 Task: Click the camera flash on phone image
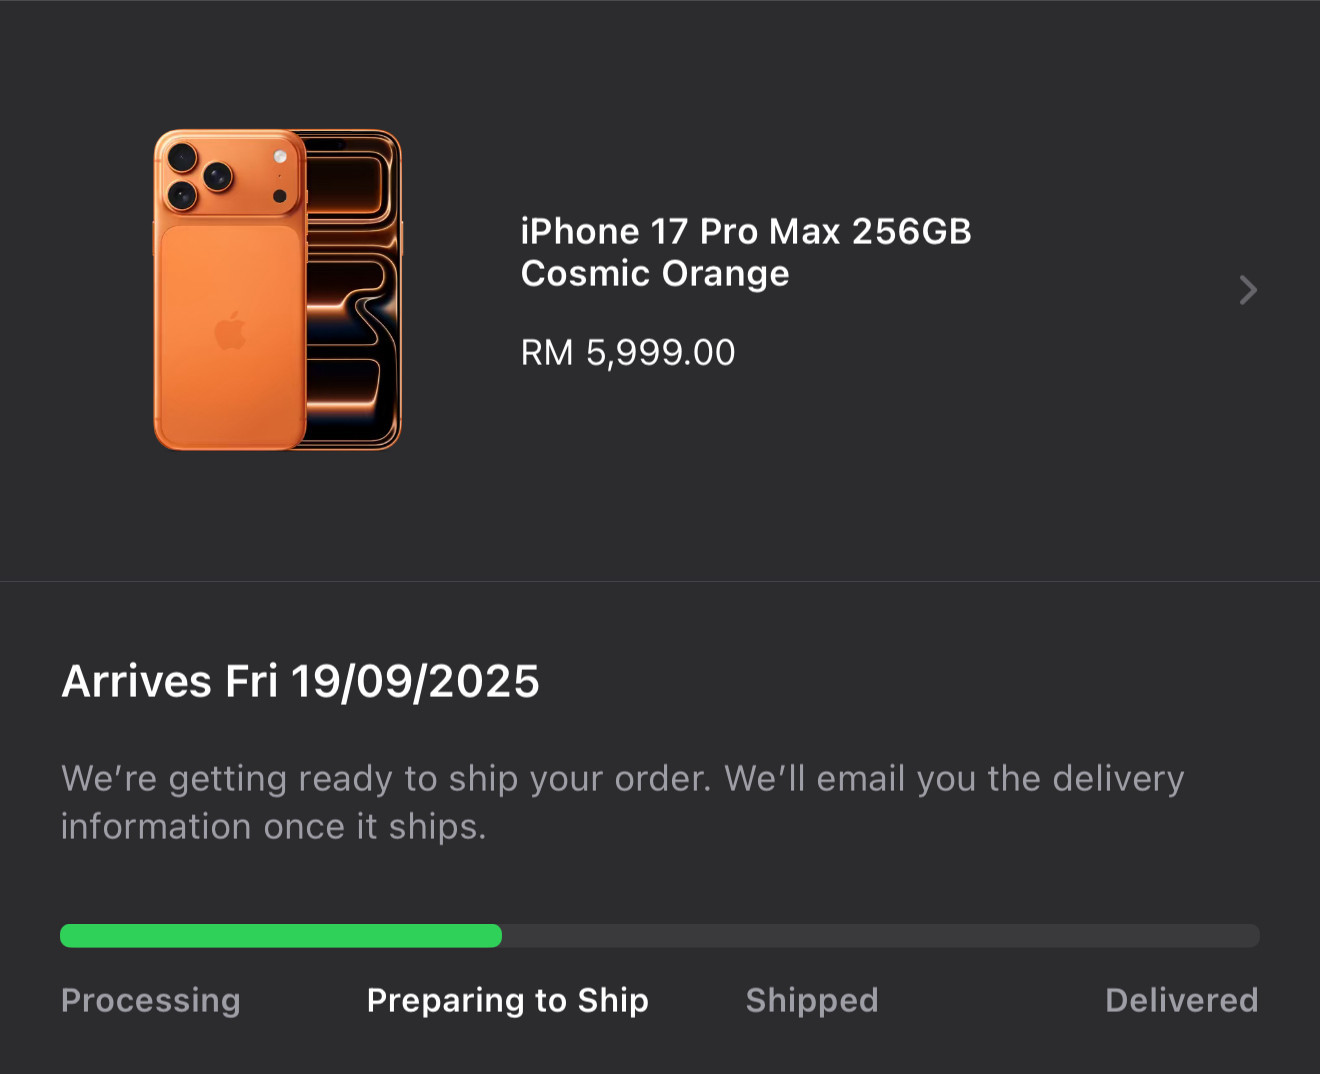click(x=280, y=157)
